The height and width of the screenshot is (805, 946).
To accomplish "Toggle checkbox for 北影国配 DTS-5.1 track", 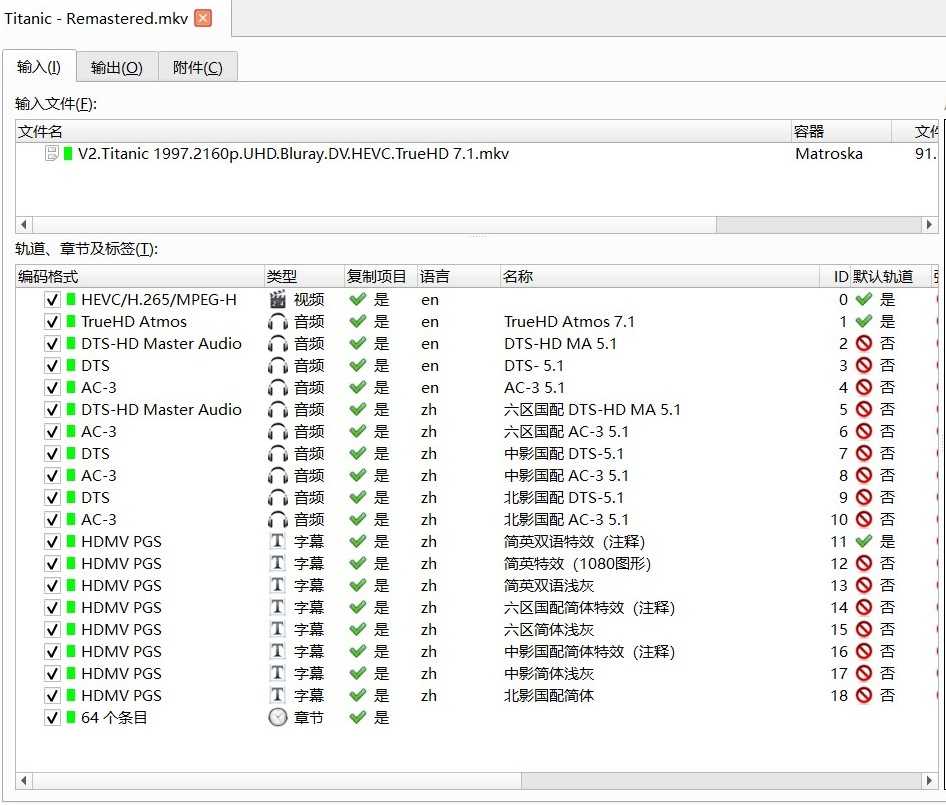I will (x=52, y=498).
